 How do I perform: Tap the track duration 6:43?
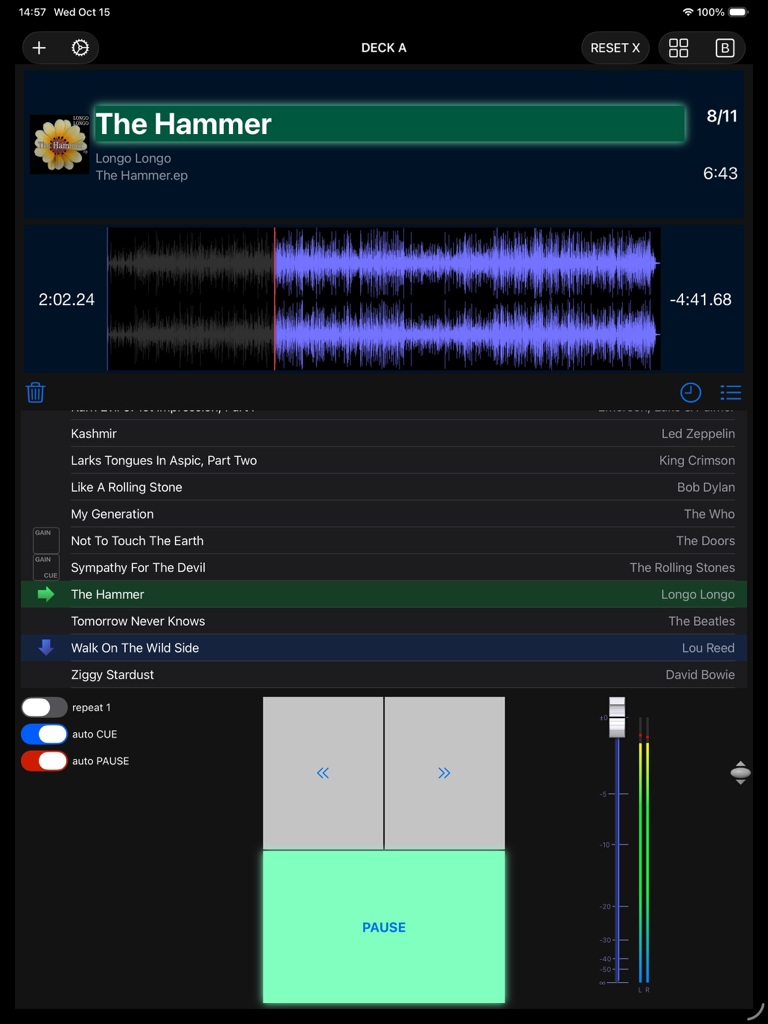point(720,173)
